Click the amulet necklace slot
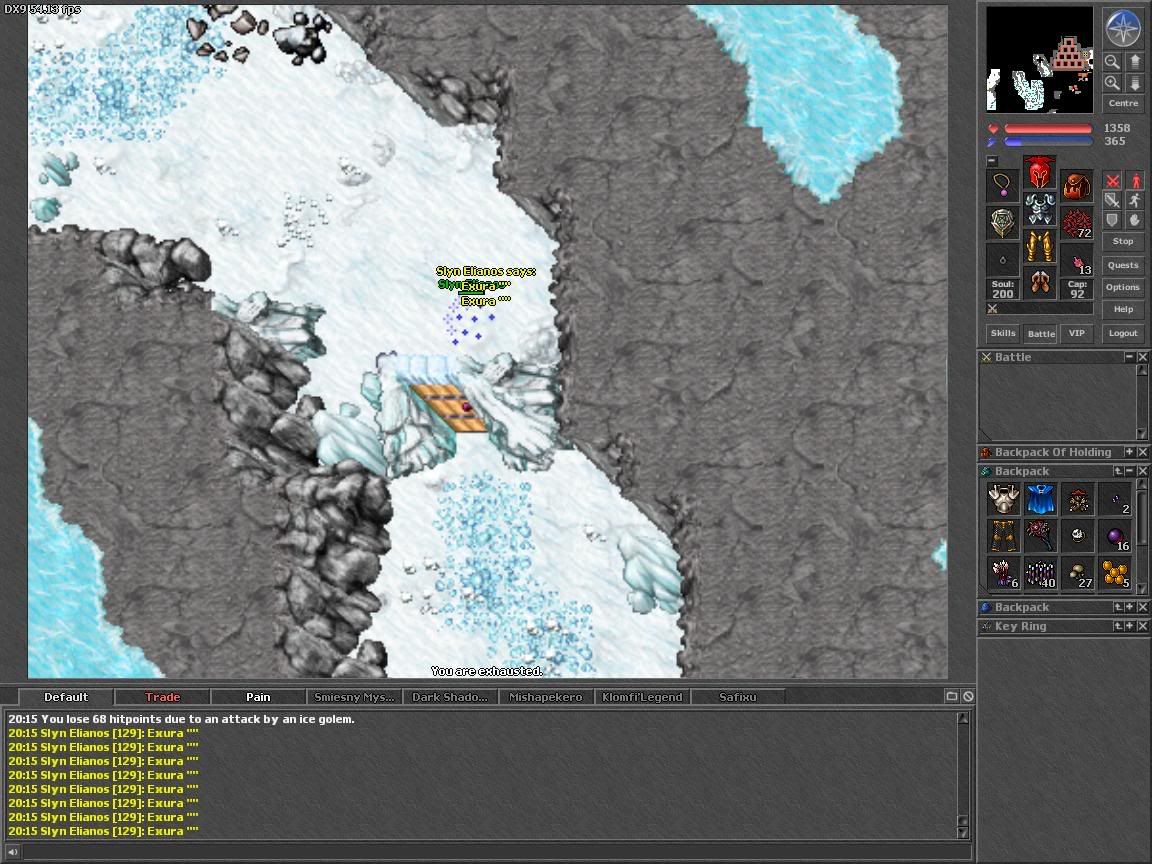 1003,185
